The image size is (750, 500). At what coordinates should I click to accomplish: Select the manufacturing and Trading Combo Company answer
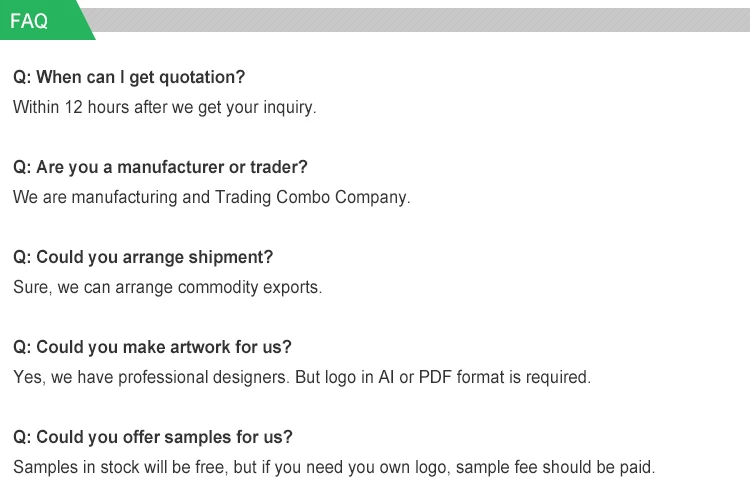211,197
